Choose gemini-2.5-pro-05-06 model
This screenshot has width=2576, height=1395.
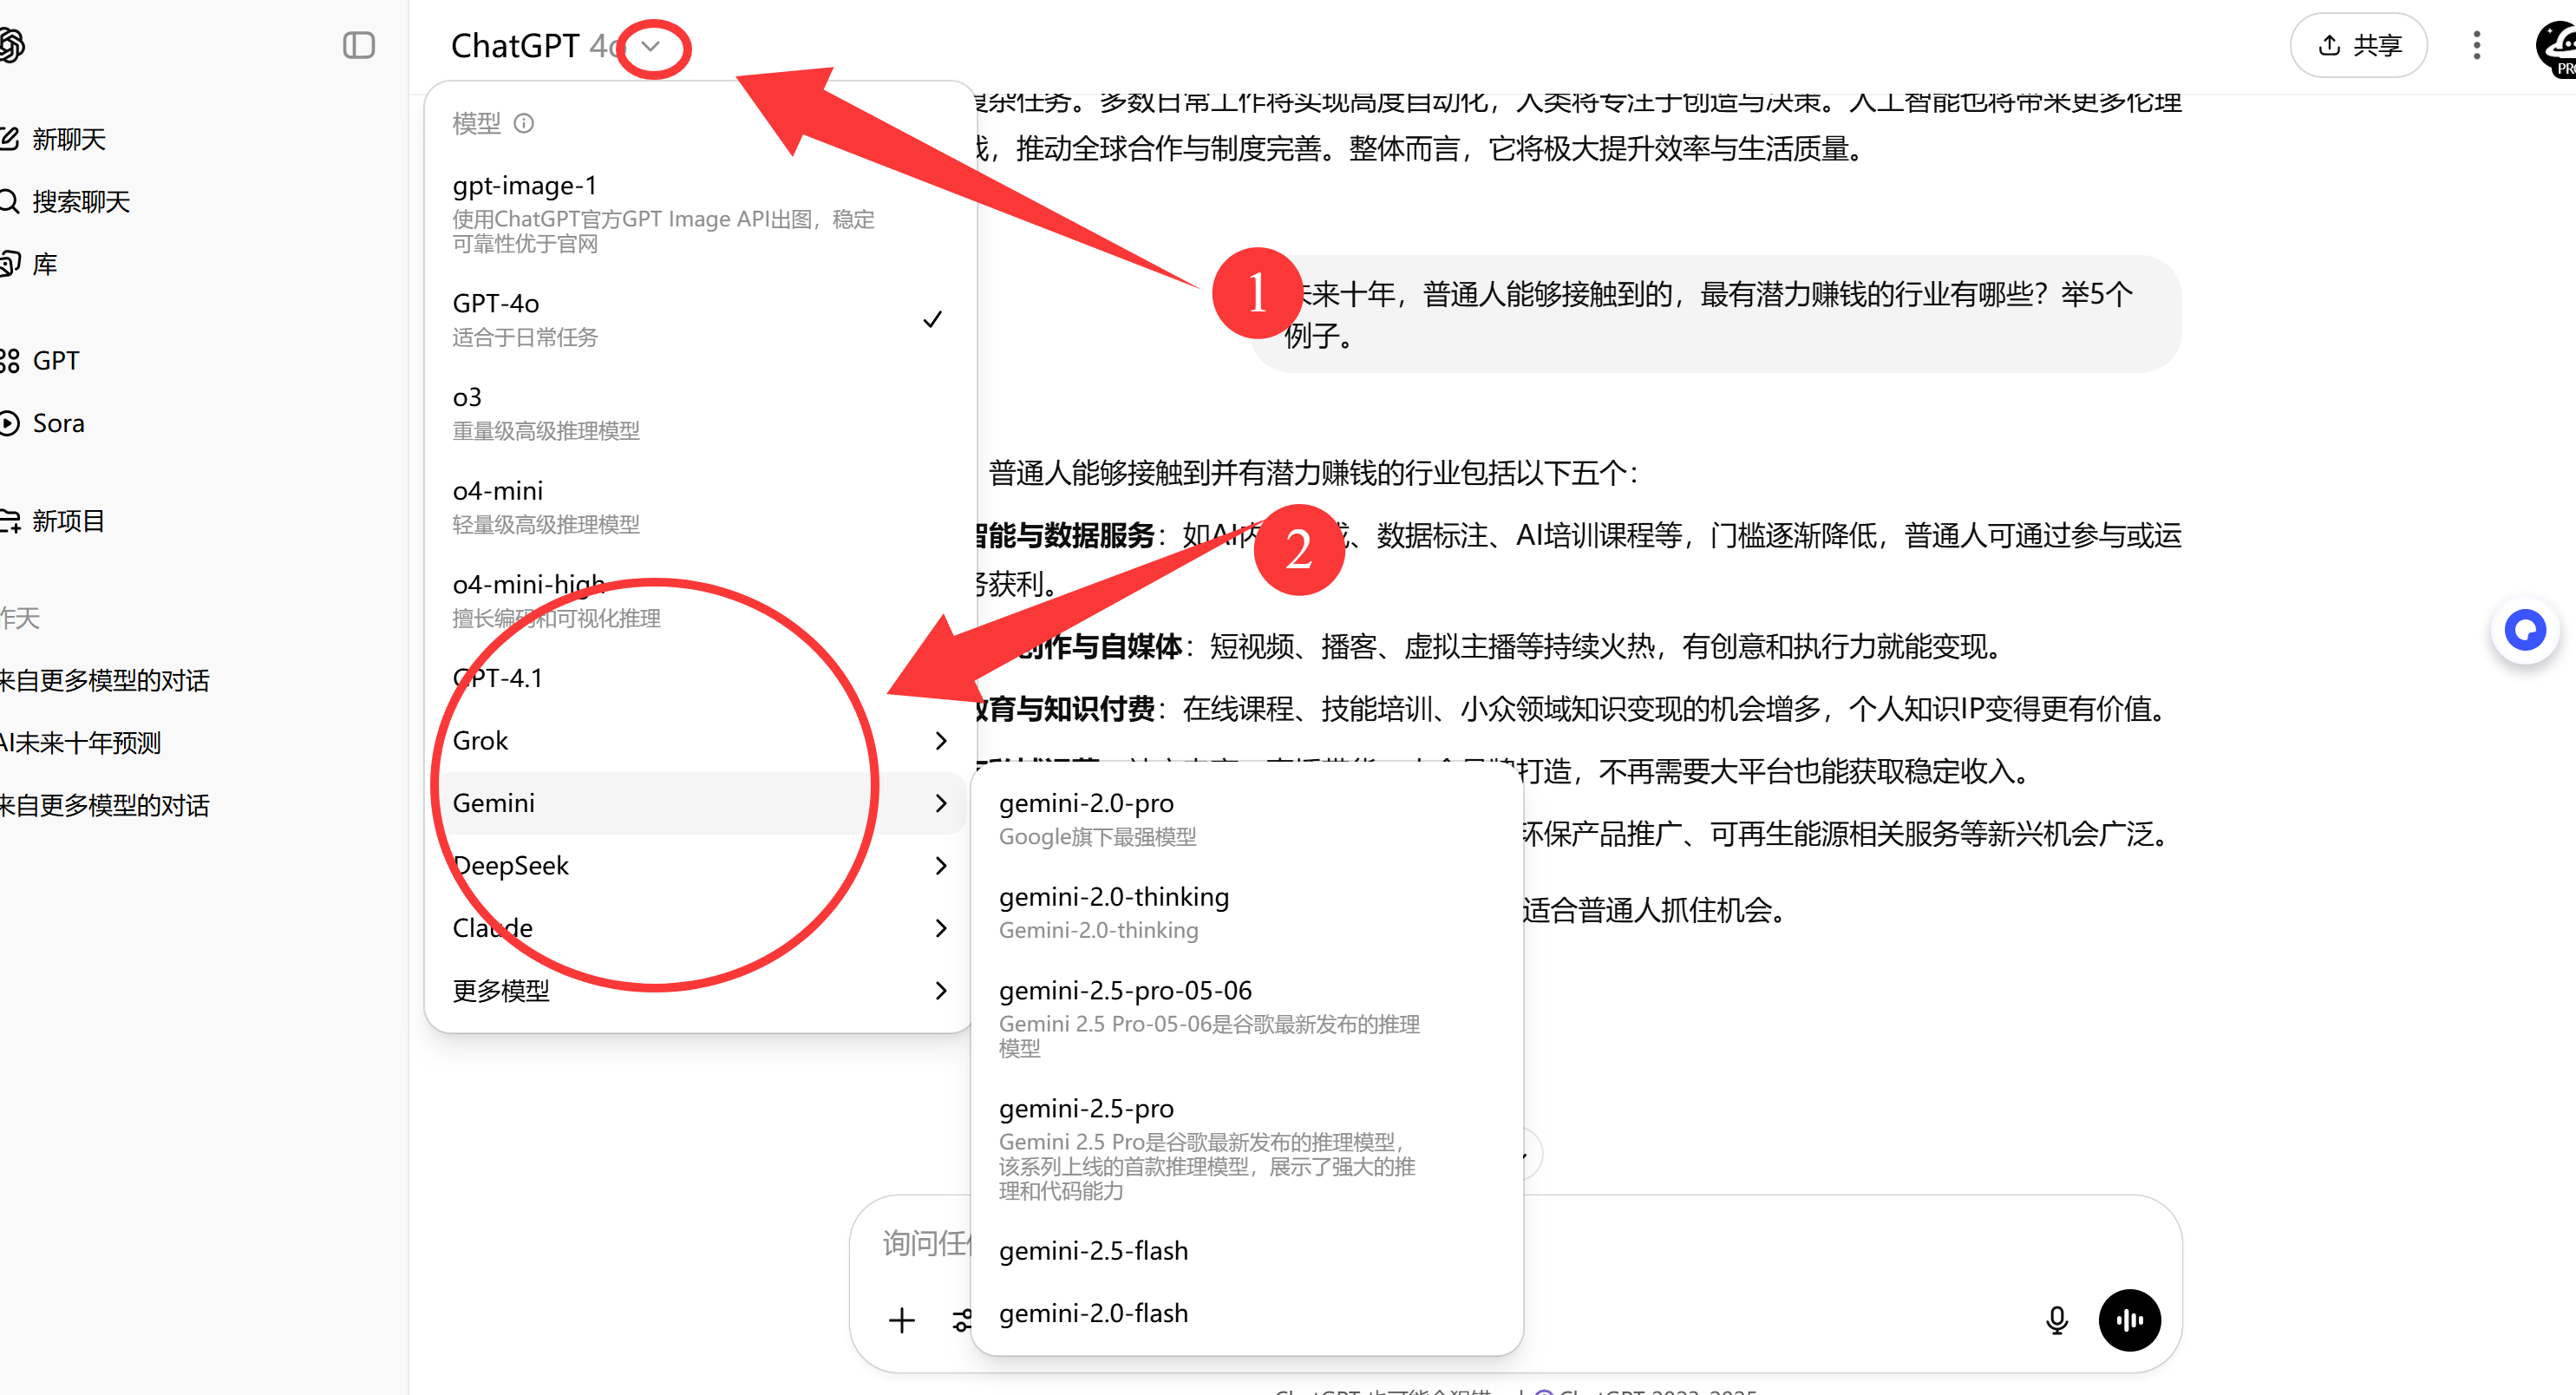1246,1018
